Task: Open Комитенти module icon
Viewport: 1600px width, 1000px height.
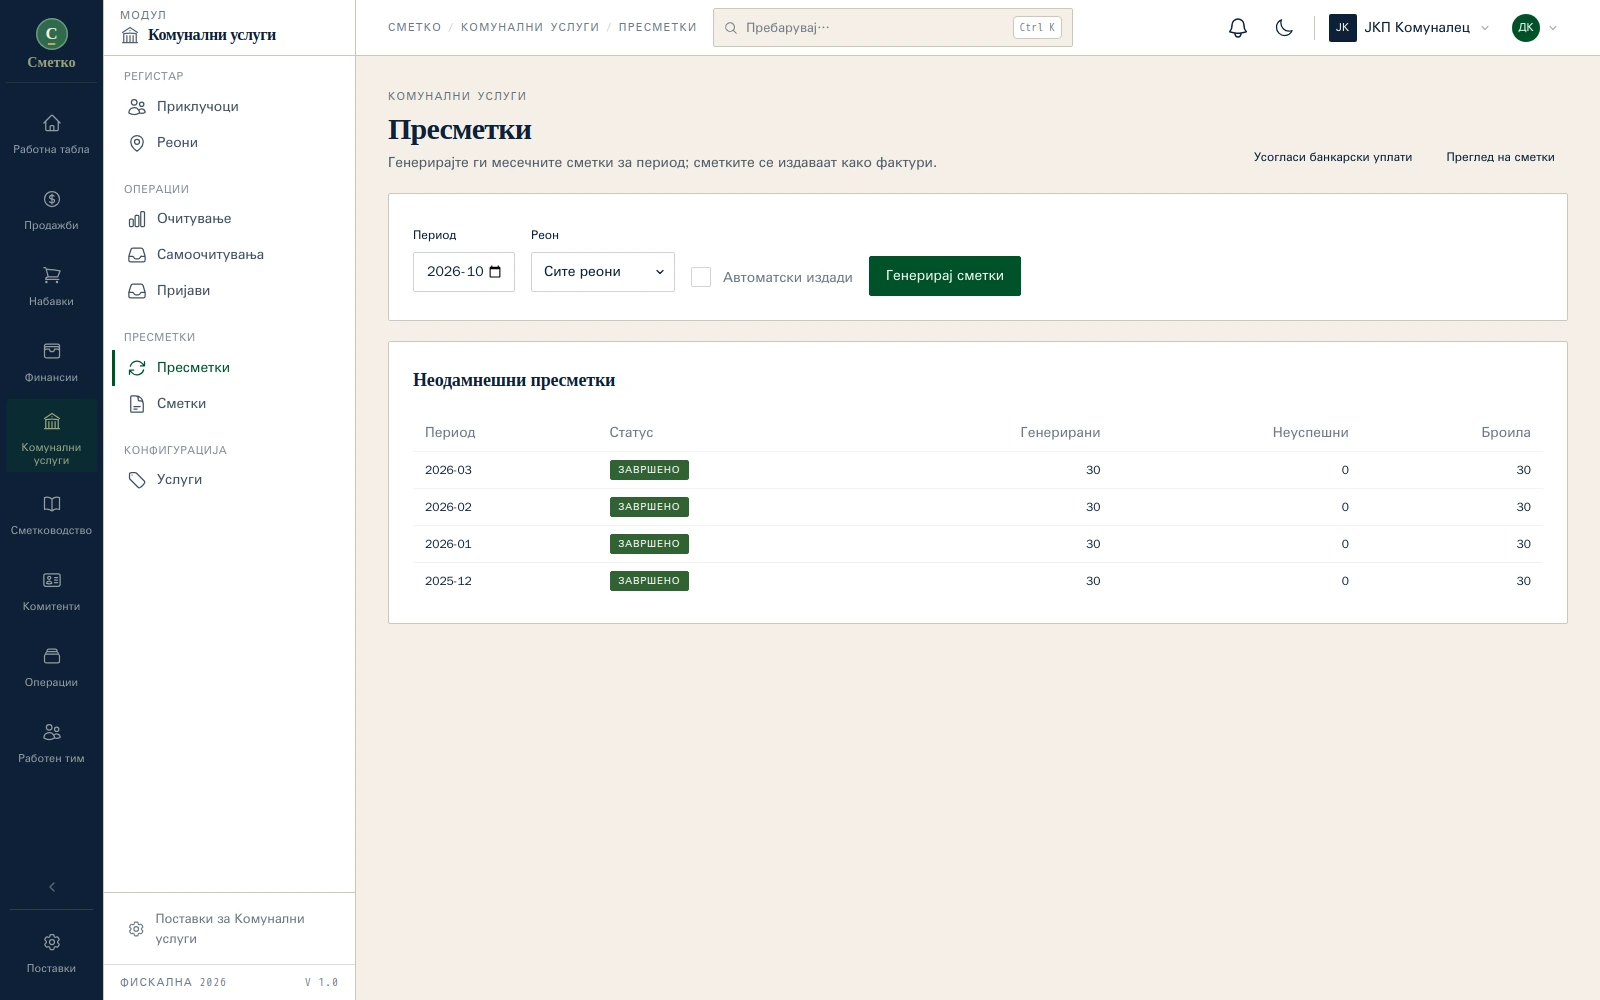Action: [52, 591]
